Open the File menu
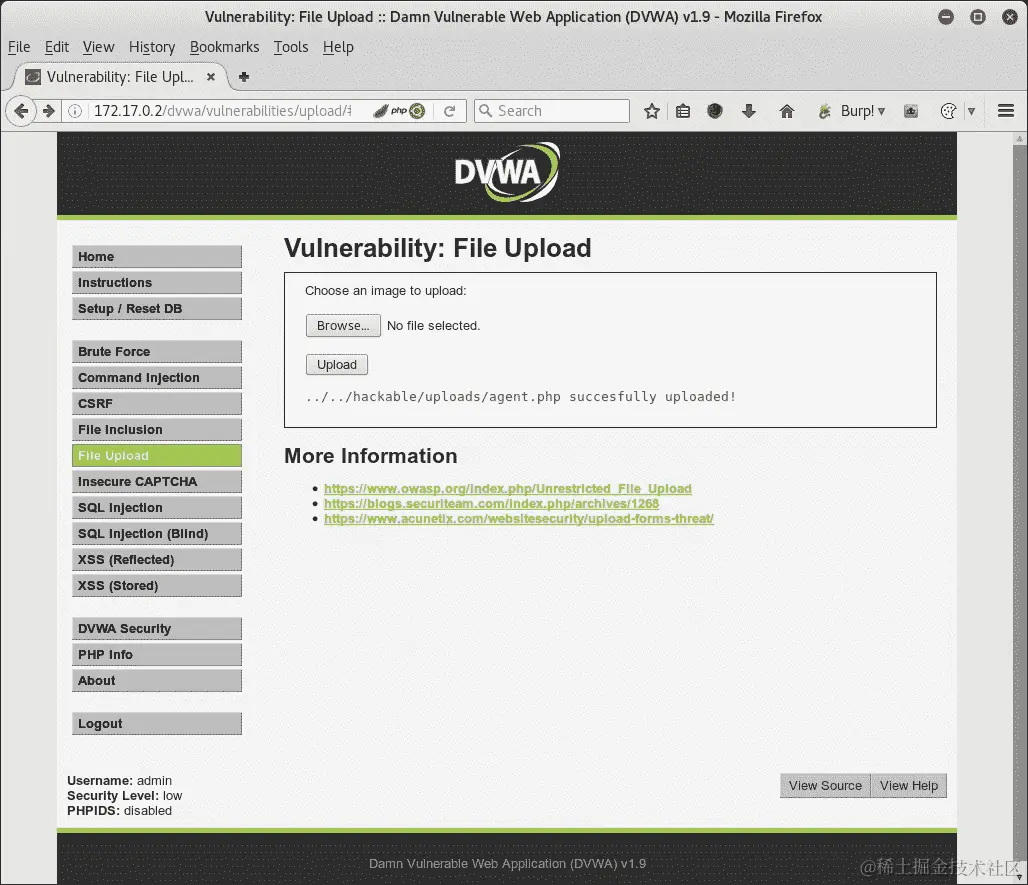 click(19, 47)
